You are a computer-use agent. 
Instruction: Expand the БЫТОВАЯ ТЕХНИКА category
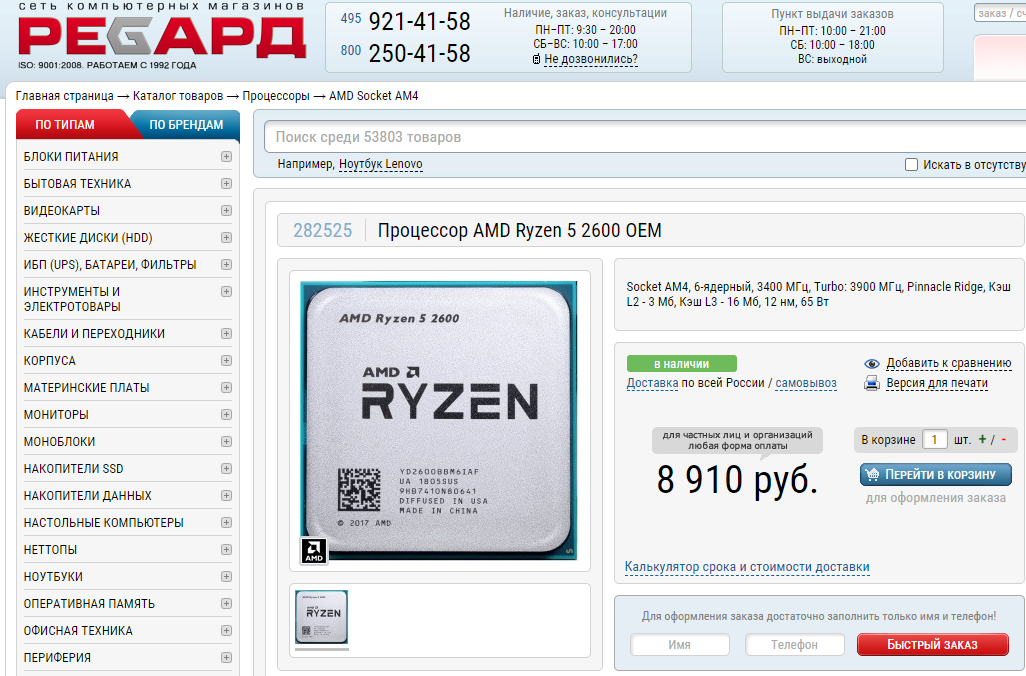[x=226, y=184]
